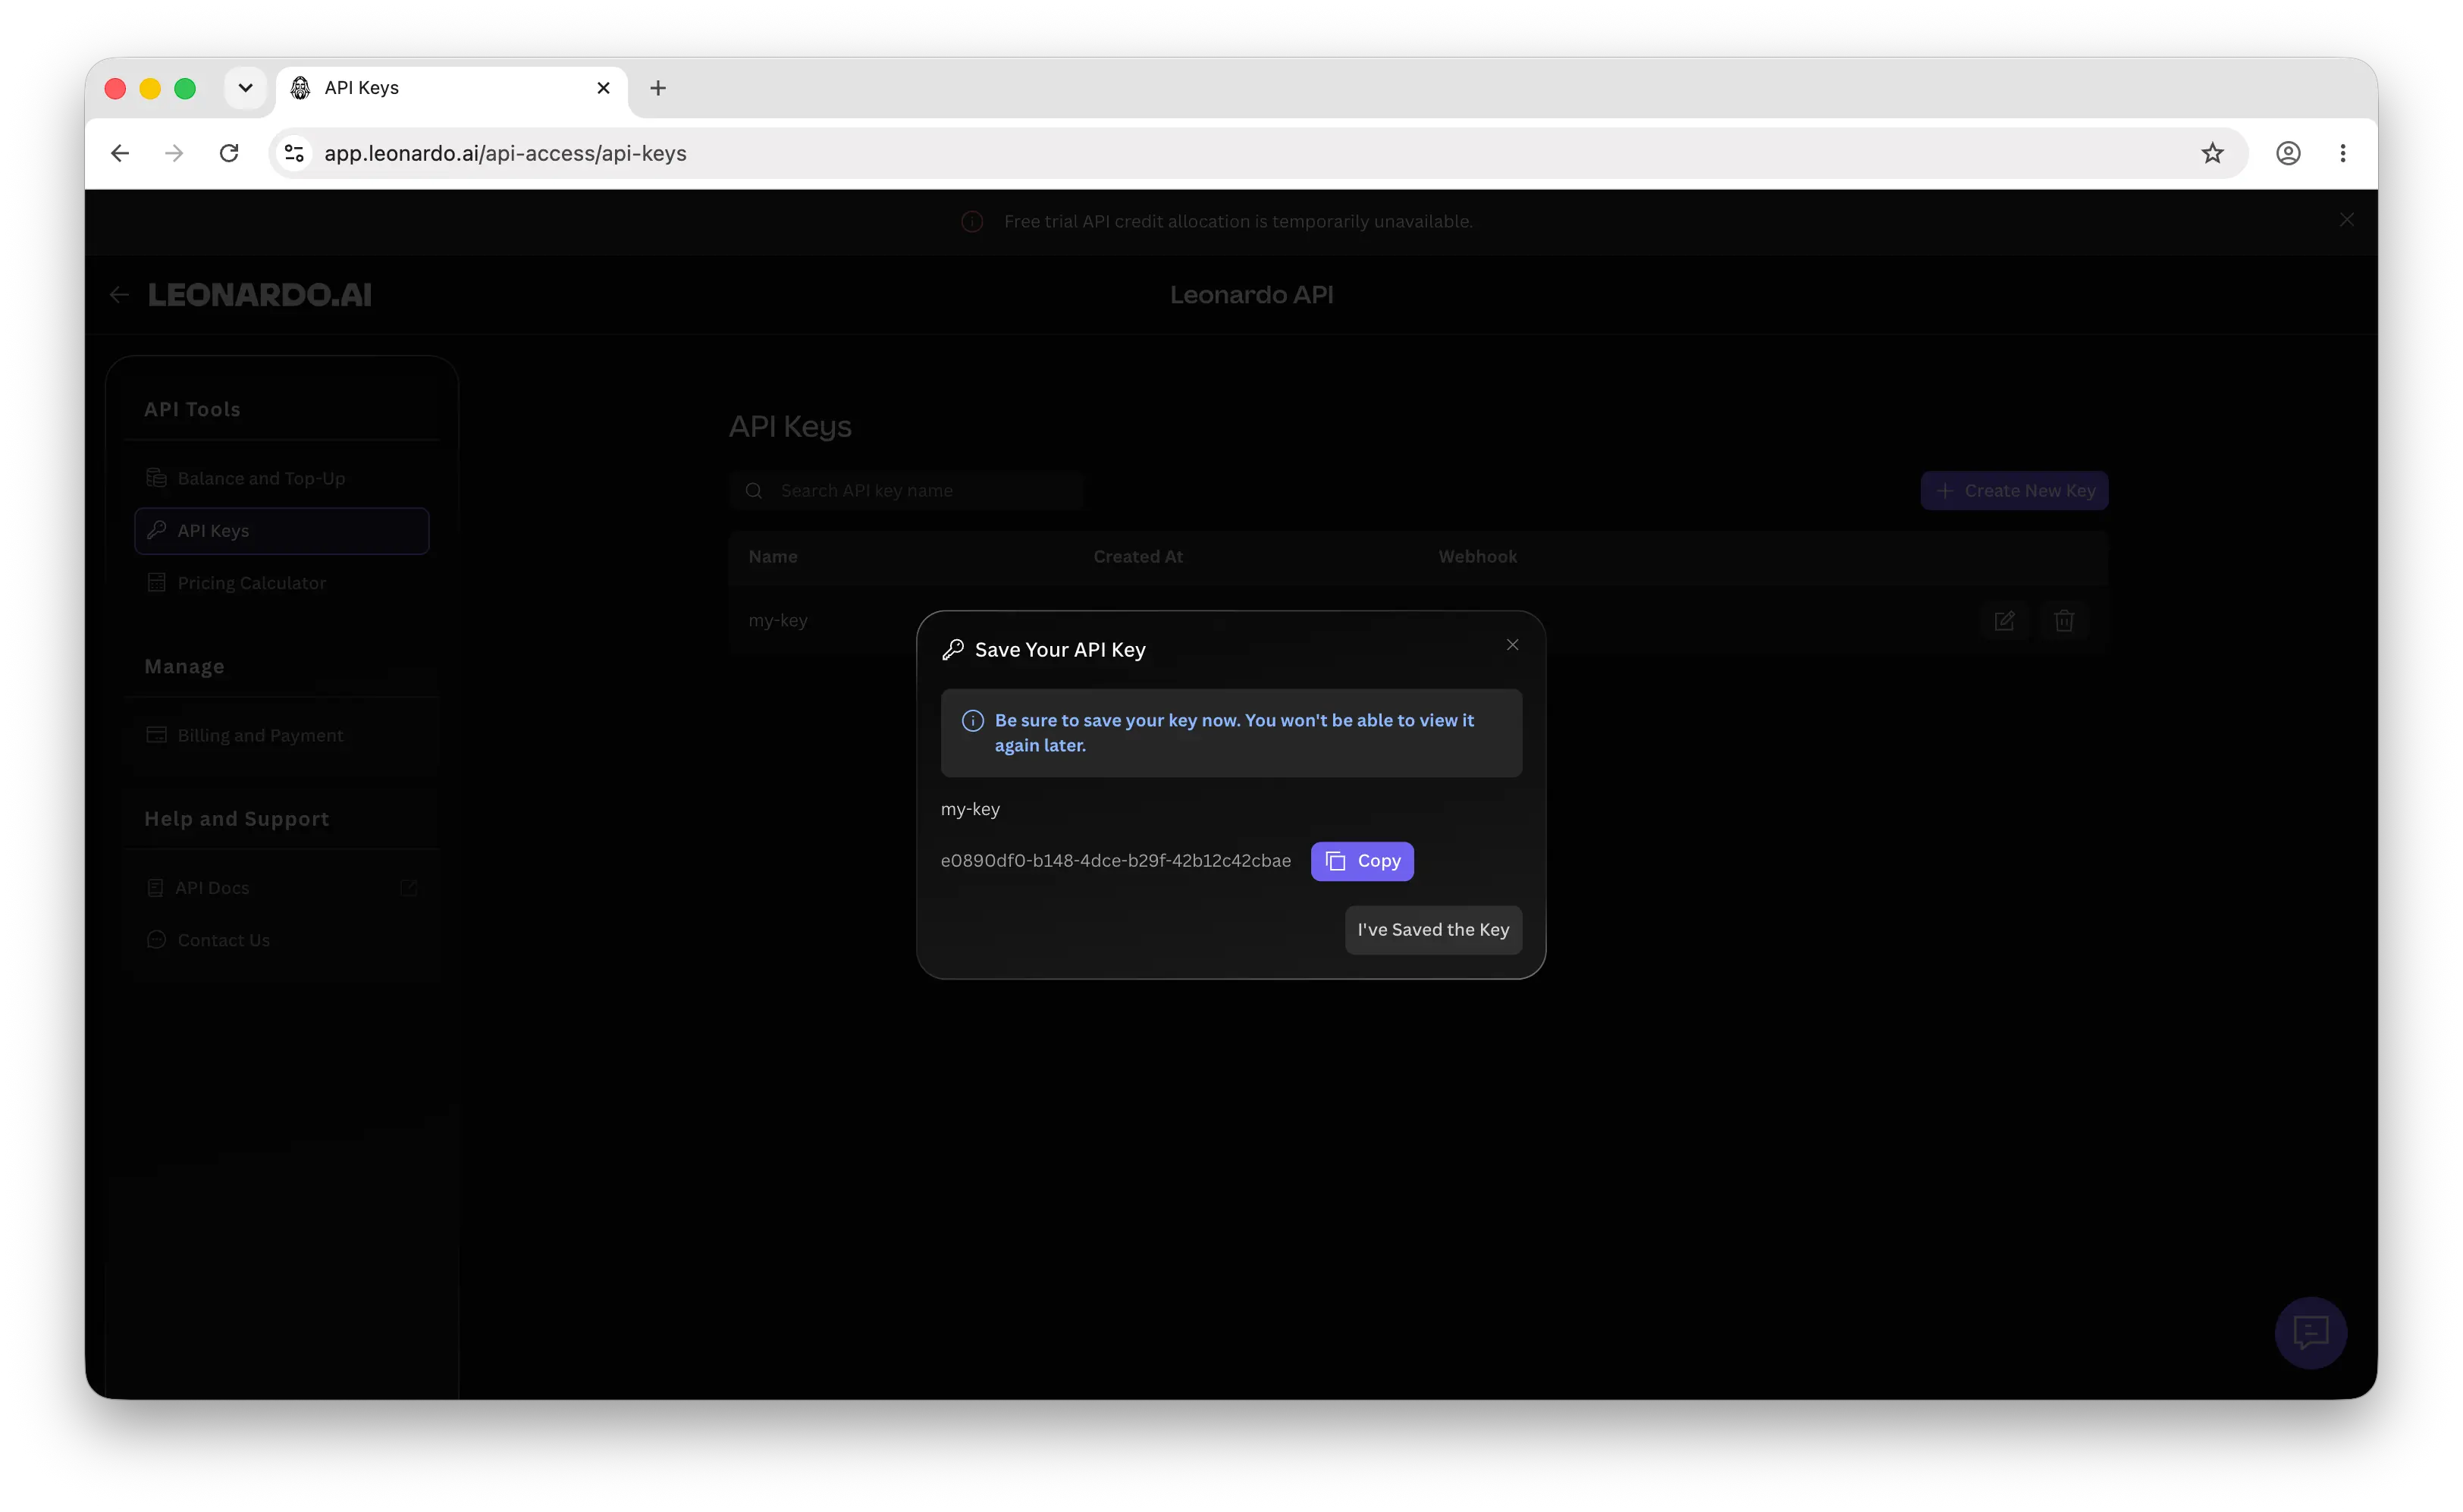This screenshot has height=1512, width=2463.
Task: Click the Create New Key button
Action: click(2014, 491)
